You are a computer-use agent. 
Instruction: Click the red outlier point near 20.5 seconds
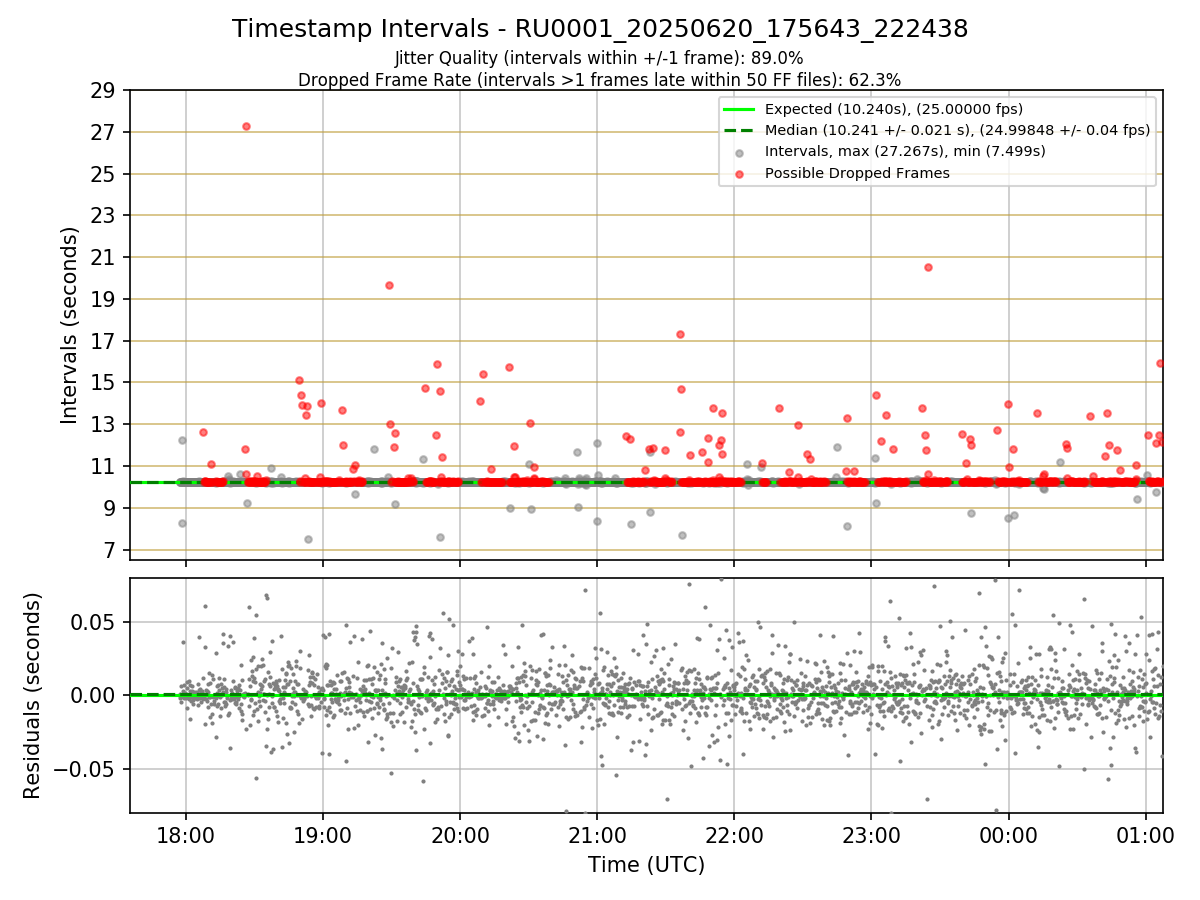coord(928,267)
